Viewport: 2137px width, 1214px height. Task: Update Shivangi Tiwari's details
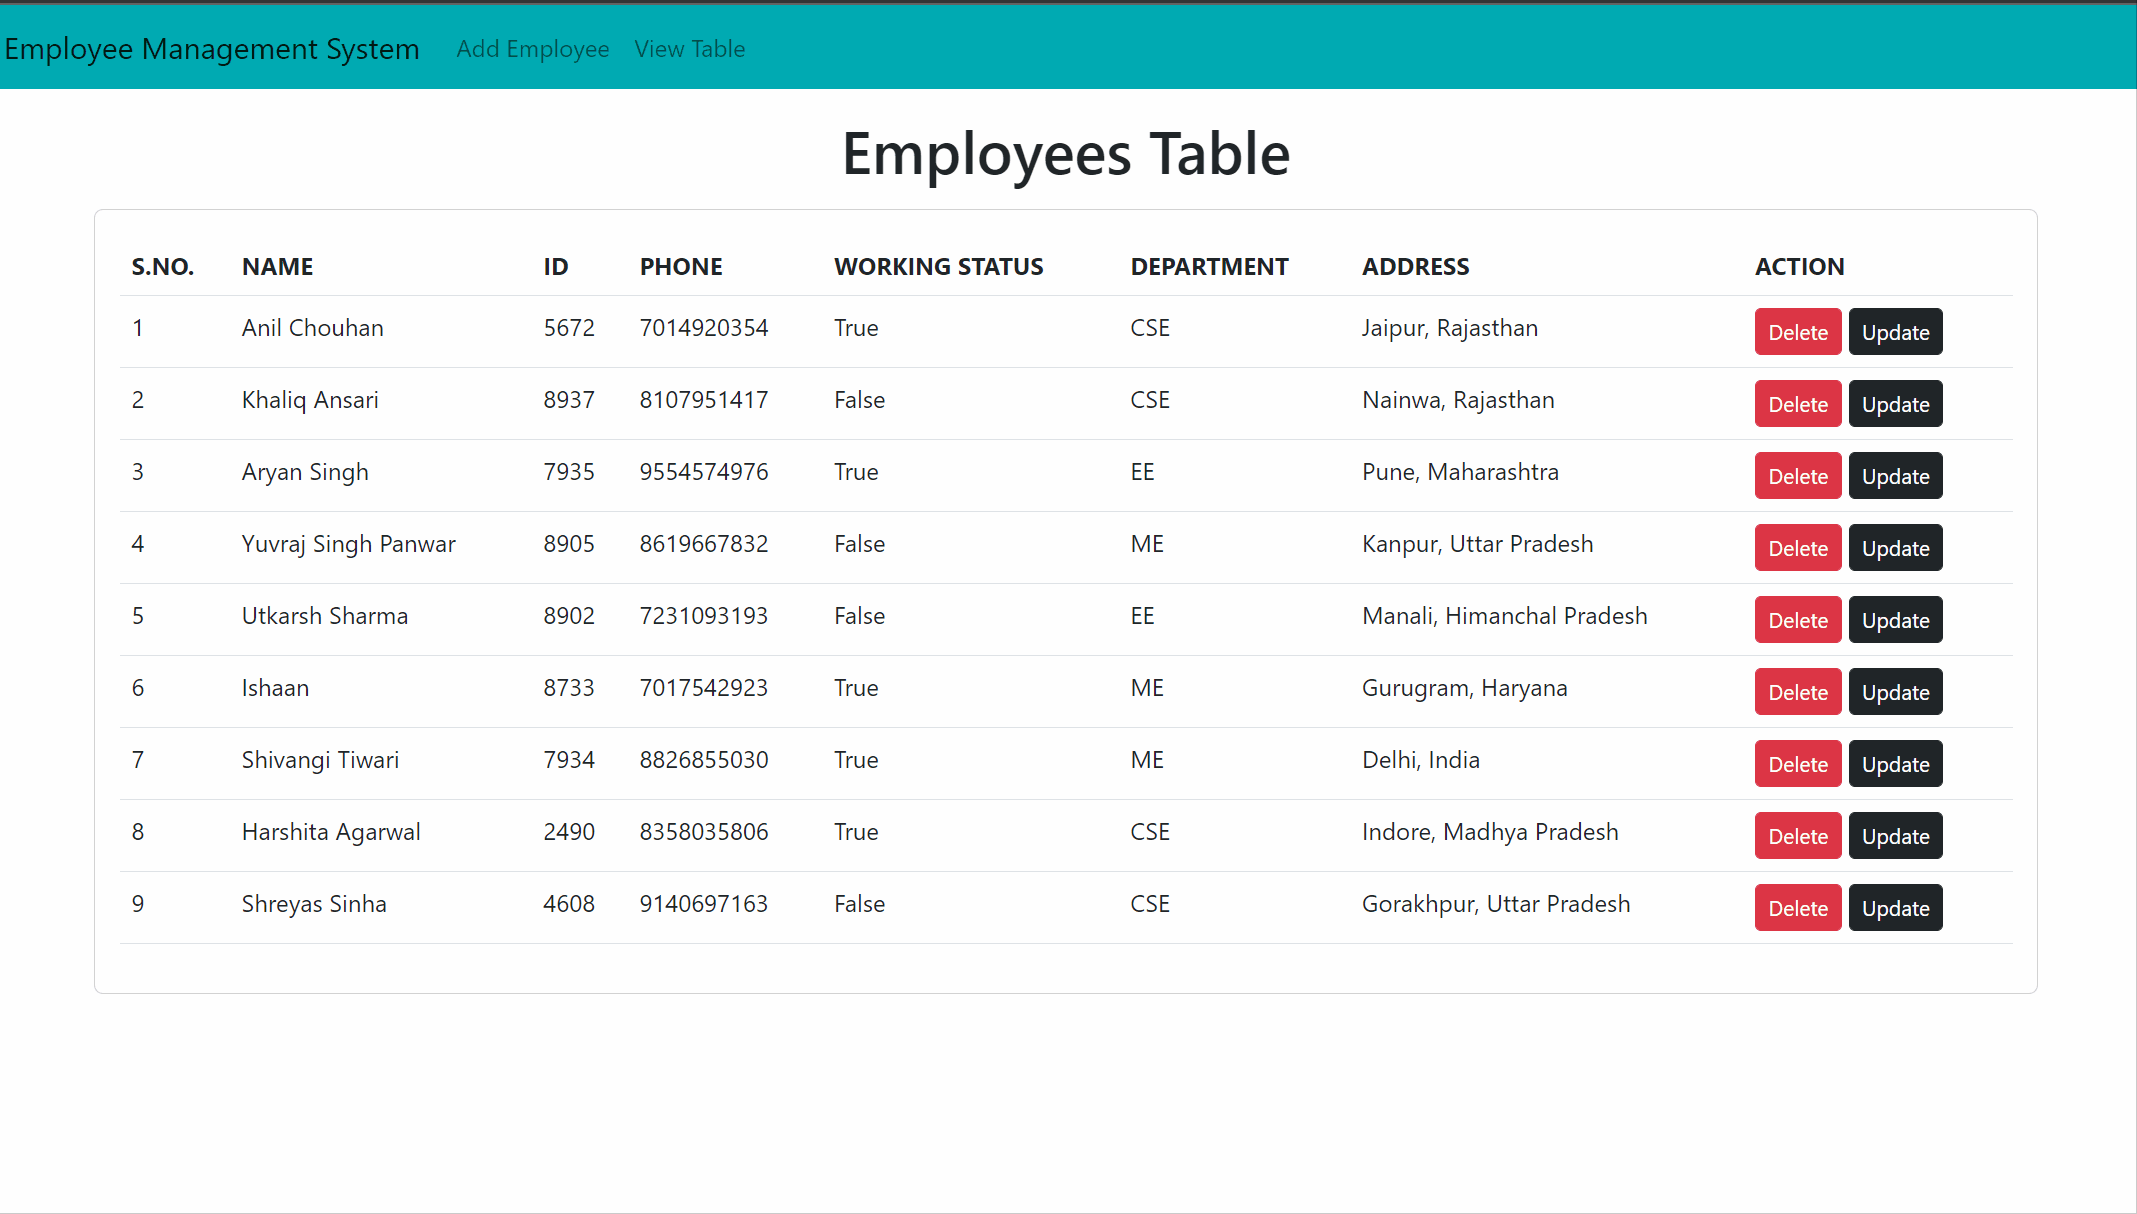click(1894, 764)
